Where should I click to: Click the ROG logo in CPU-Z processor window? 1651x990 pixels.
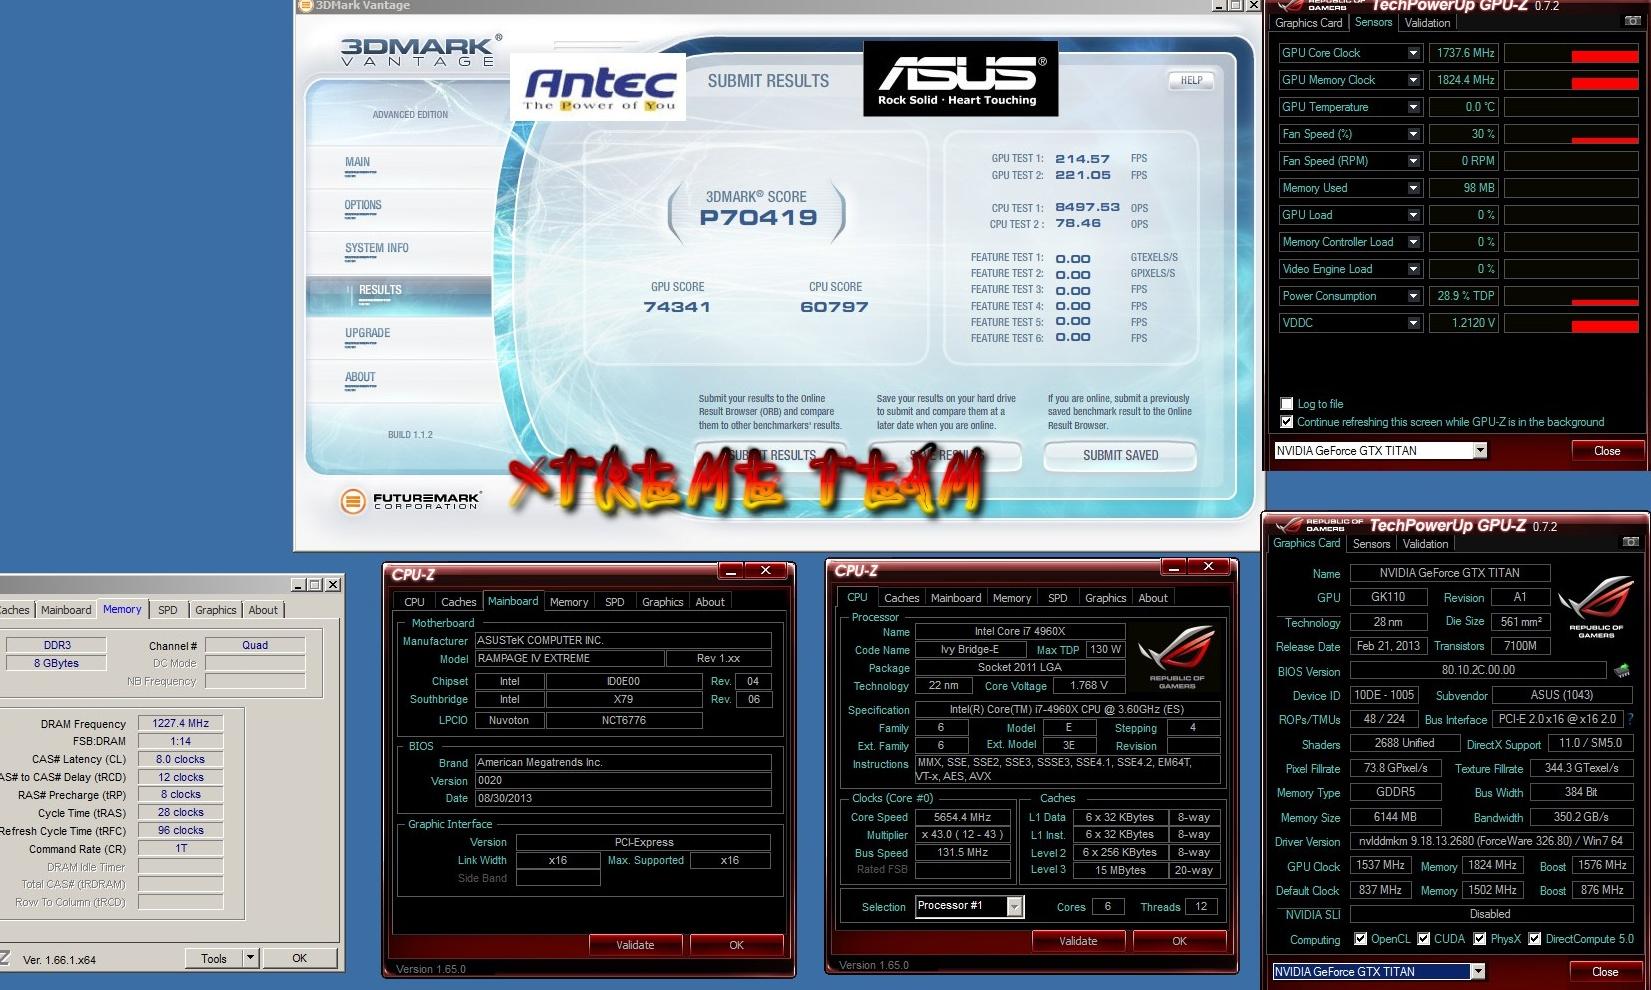tap(1177, 656)
